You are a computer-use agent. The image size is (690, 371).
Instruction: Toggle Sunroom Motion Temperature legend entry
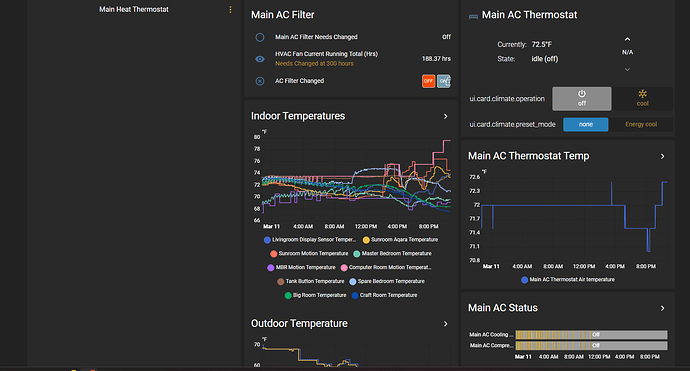[308, 253]
